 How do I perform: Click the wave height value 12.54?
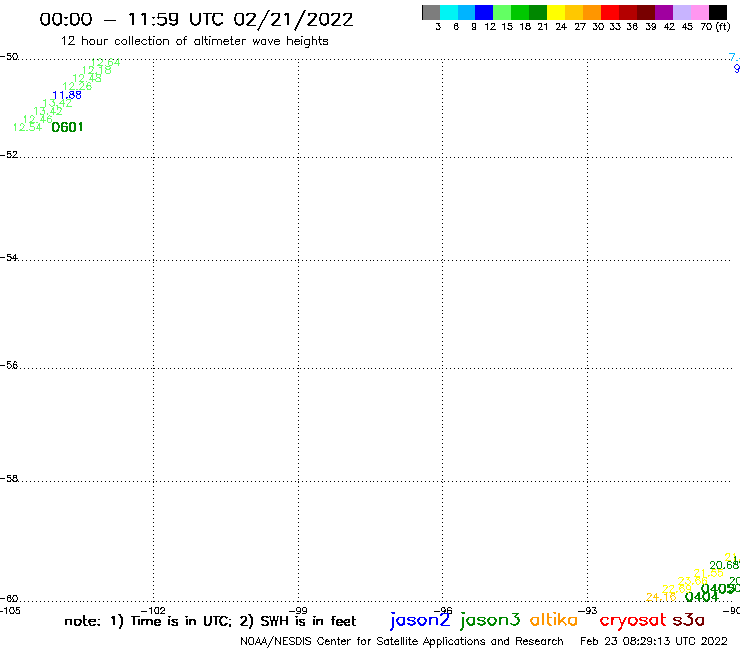(x=27, y=127)
